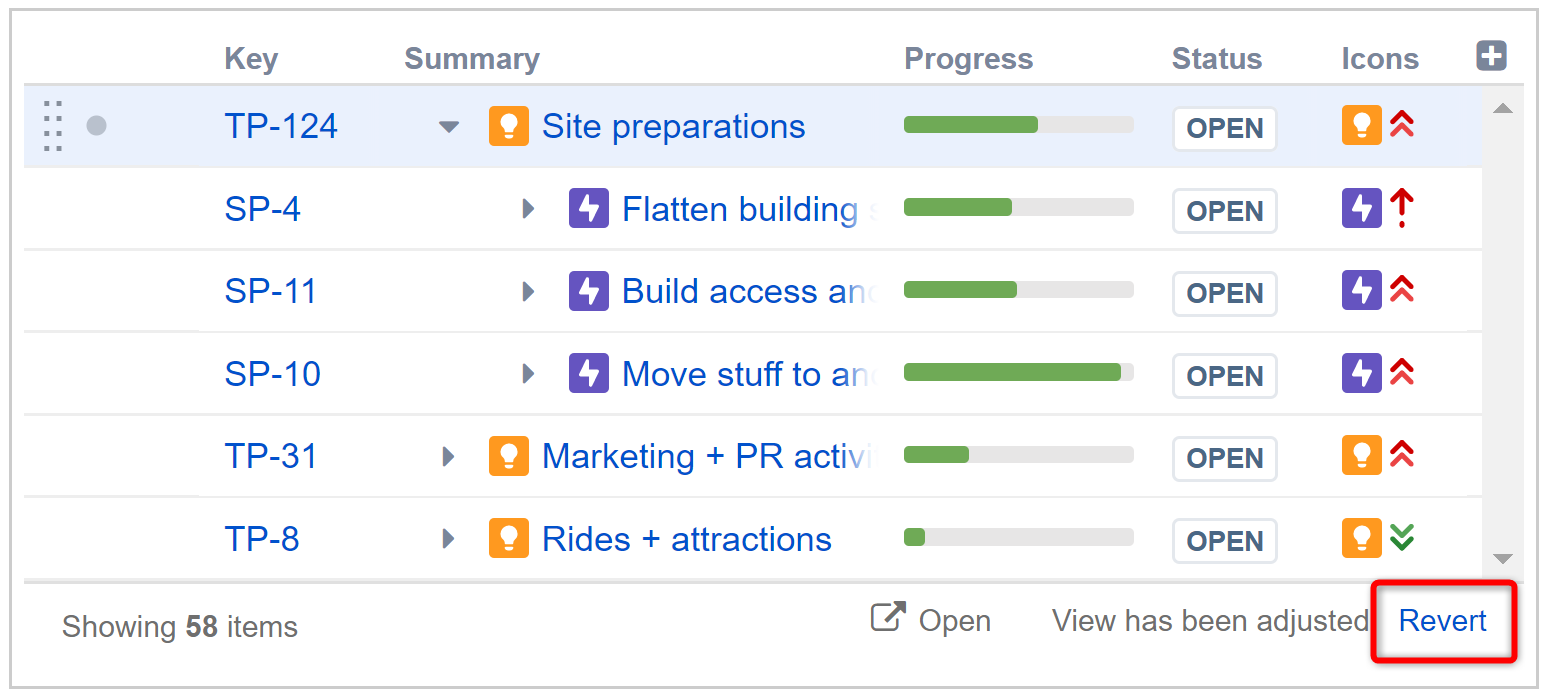The height and width of the screenshot is (698, 1548).
Task: Click the orange lightbulb icon beside Site preparations
Action: pos(508,127)
